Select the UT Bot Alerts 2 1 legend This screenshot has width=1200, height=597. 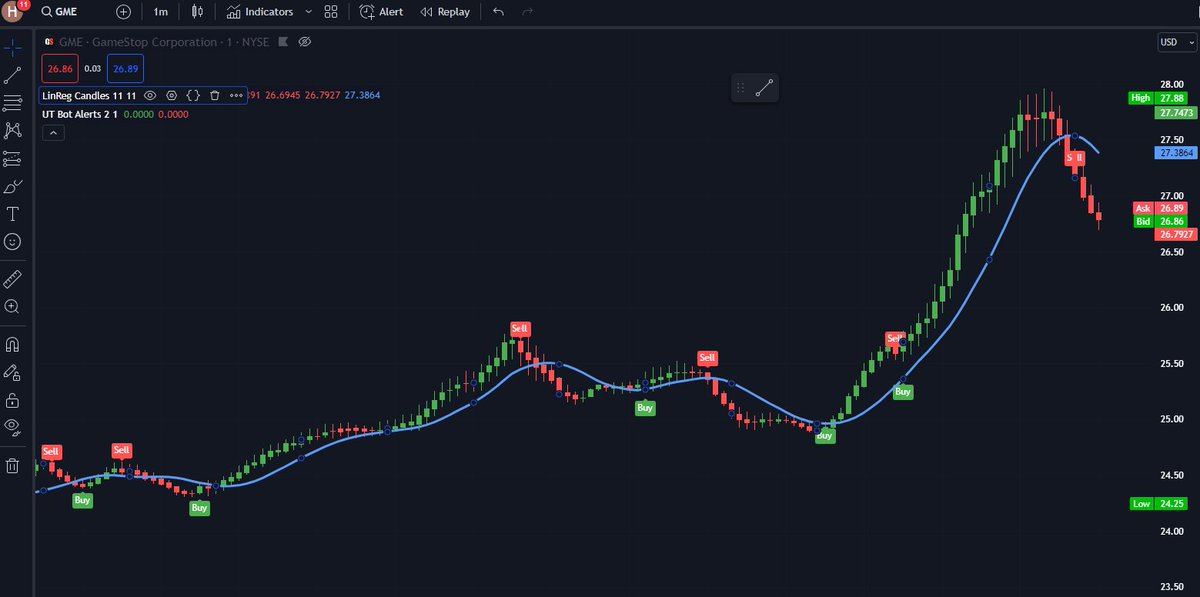(x=80, y=114)
